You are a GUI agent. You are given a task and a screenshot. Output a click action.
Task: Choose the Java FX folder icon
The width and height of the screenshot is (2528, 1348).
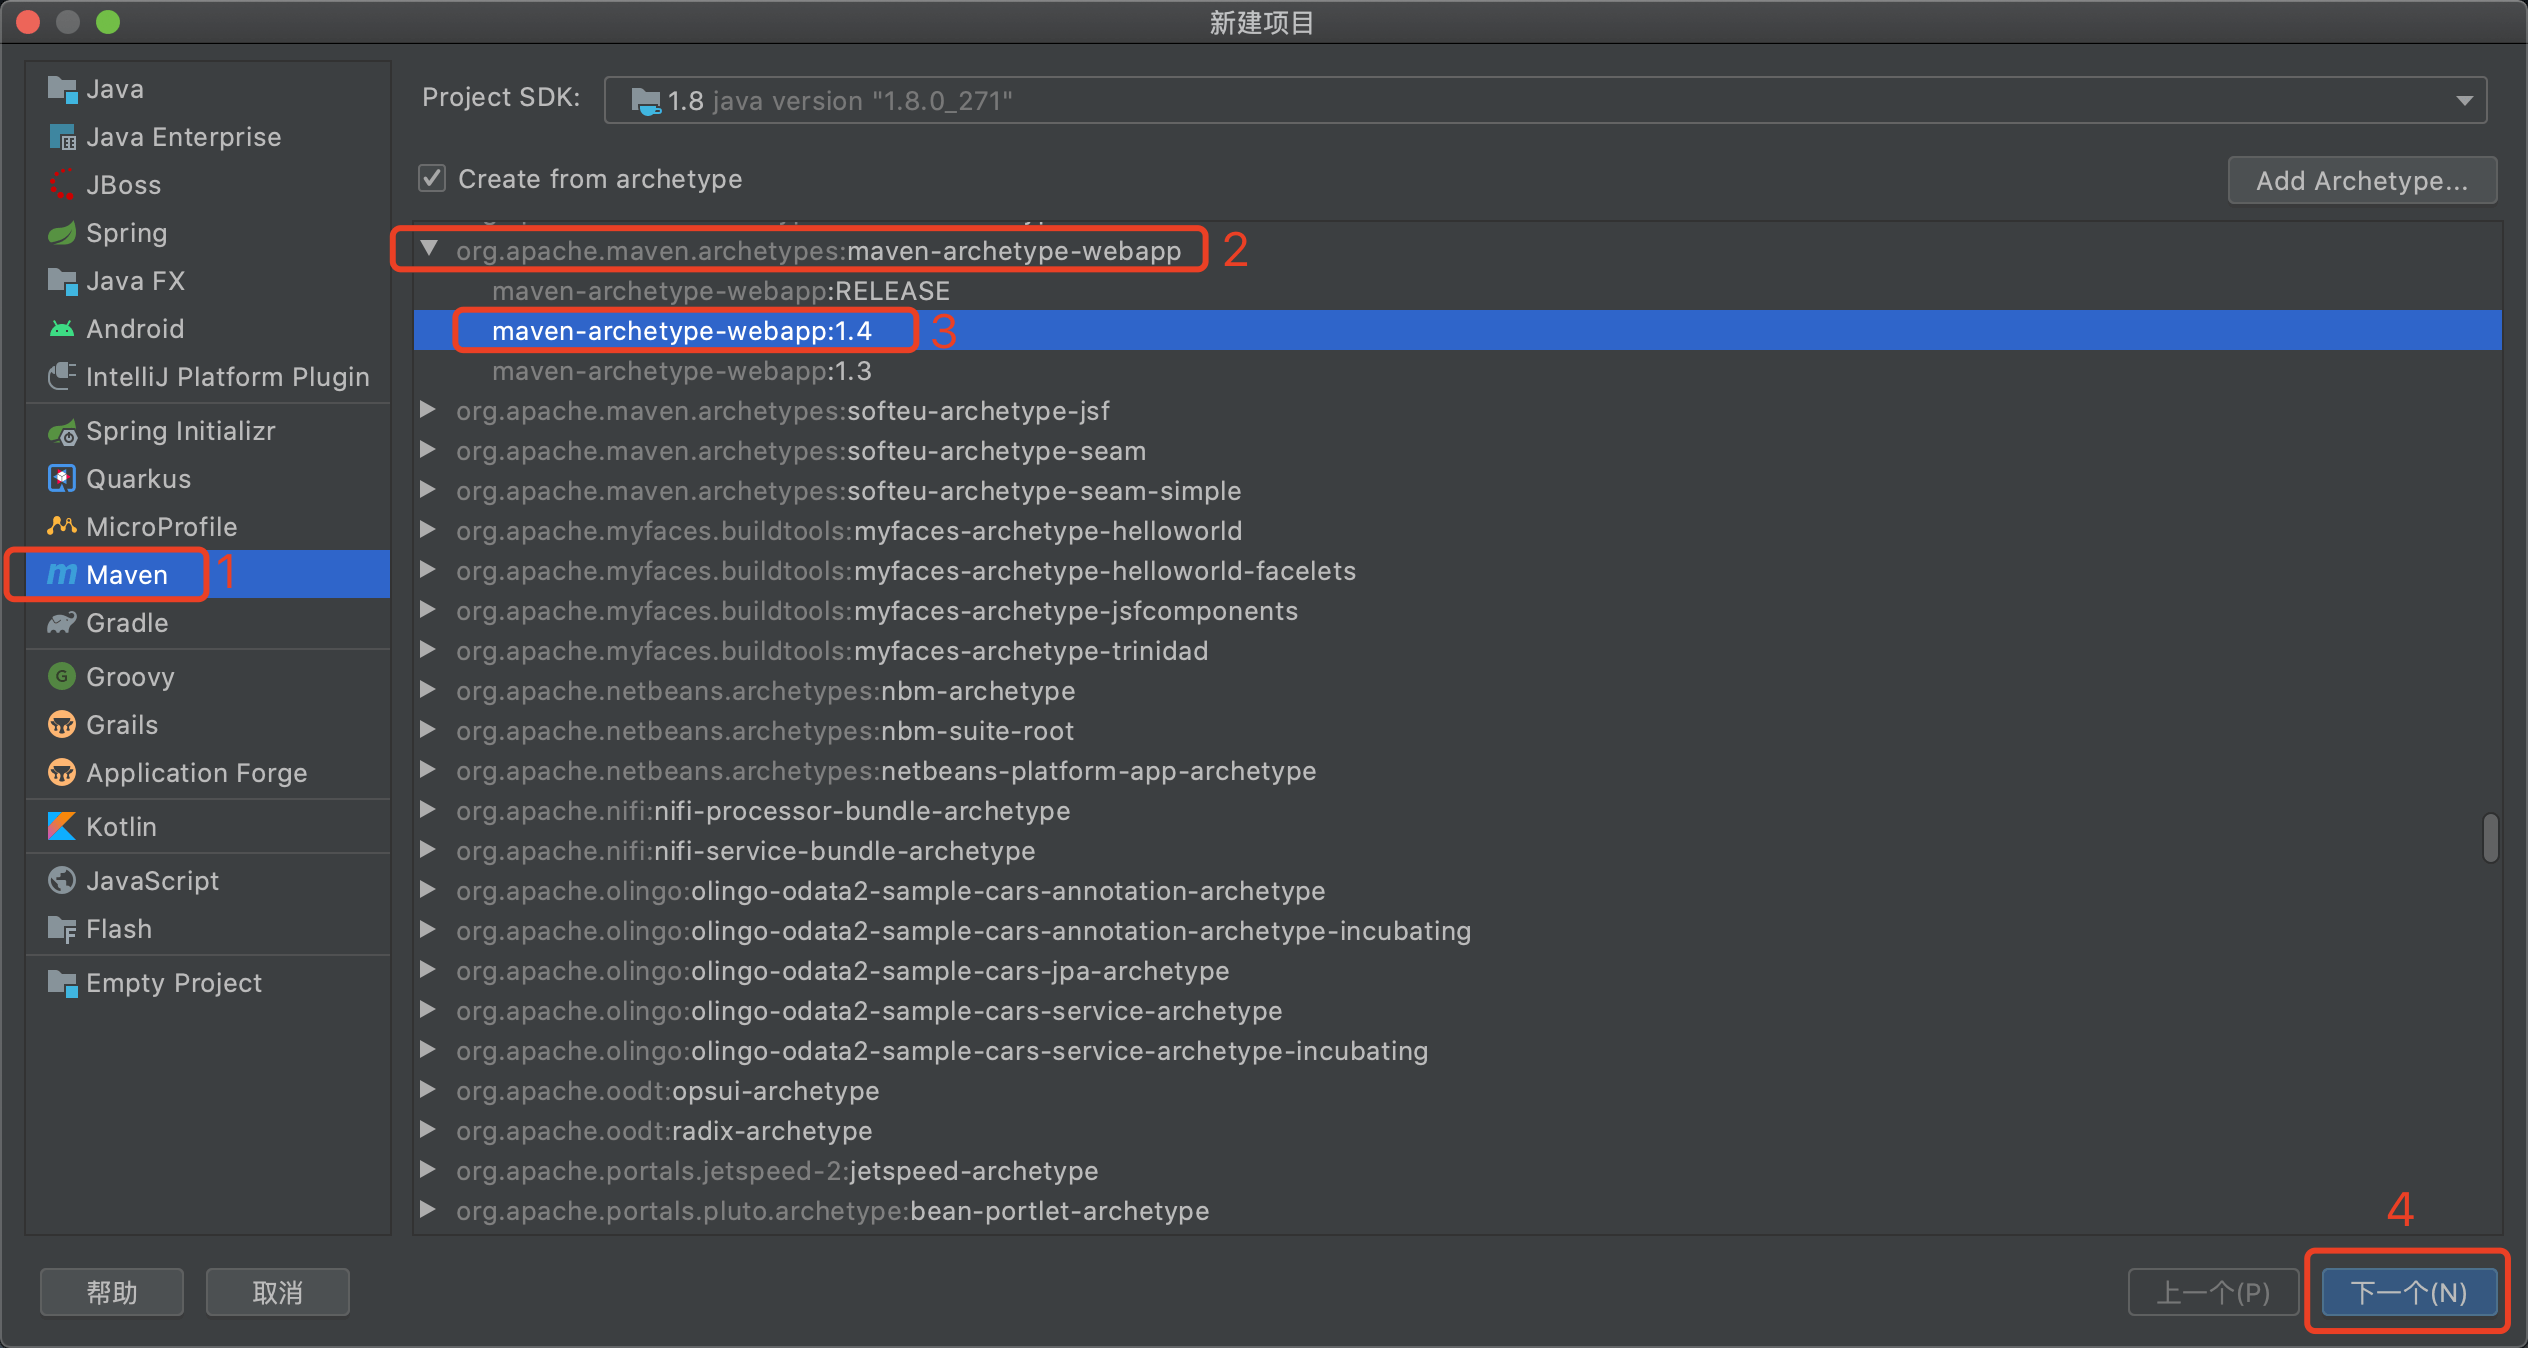(x=62, y=281)
